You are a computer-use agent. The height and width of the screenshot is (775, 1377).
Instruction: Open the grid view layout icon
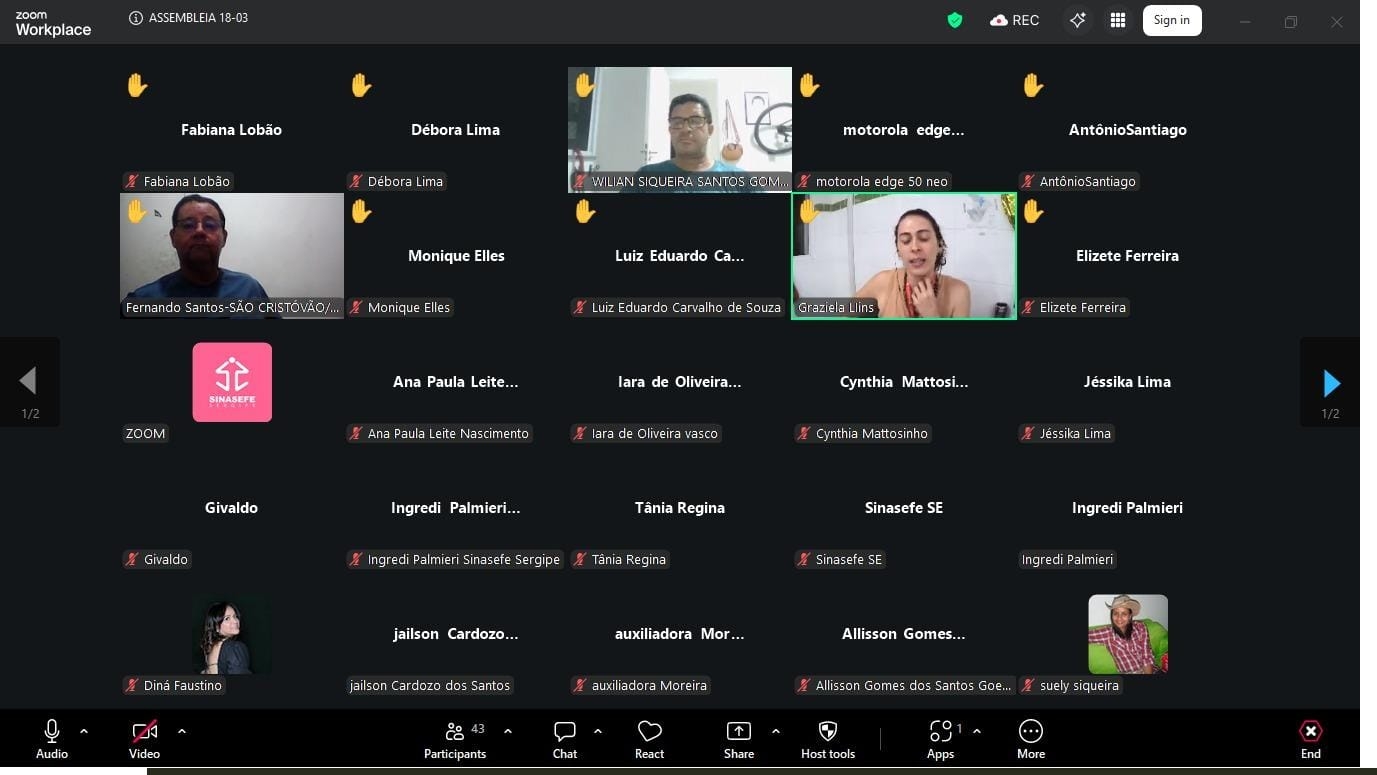[1118, 20]
